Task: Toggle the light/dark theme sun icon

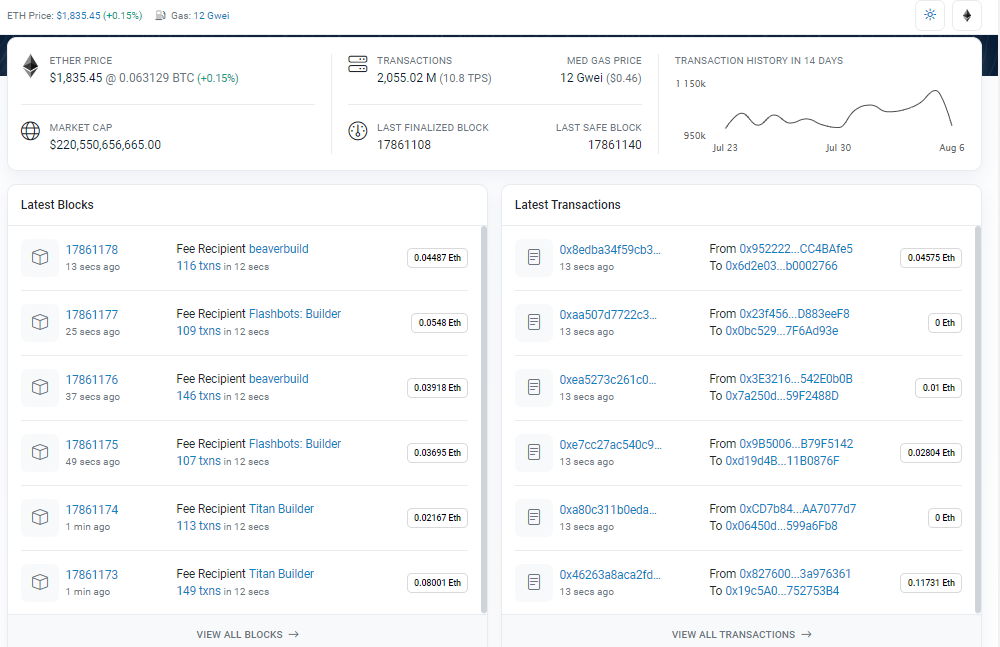Action: pyautogui.click(x=930, y=15)
